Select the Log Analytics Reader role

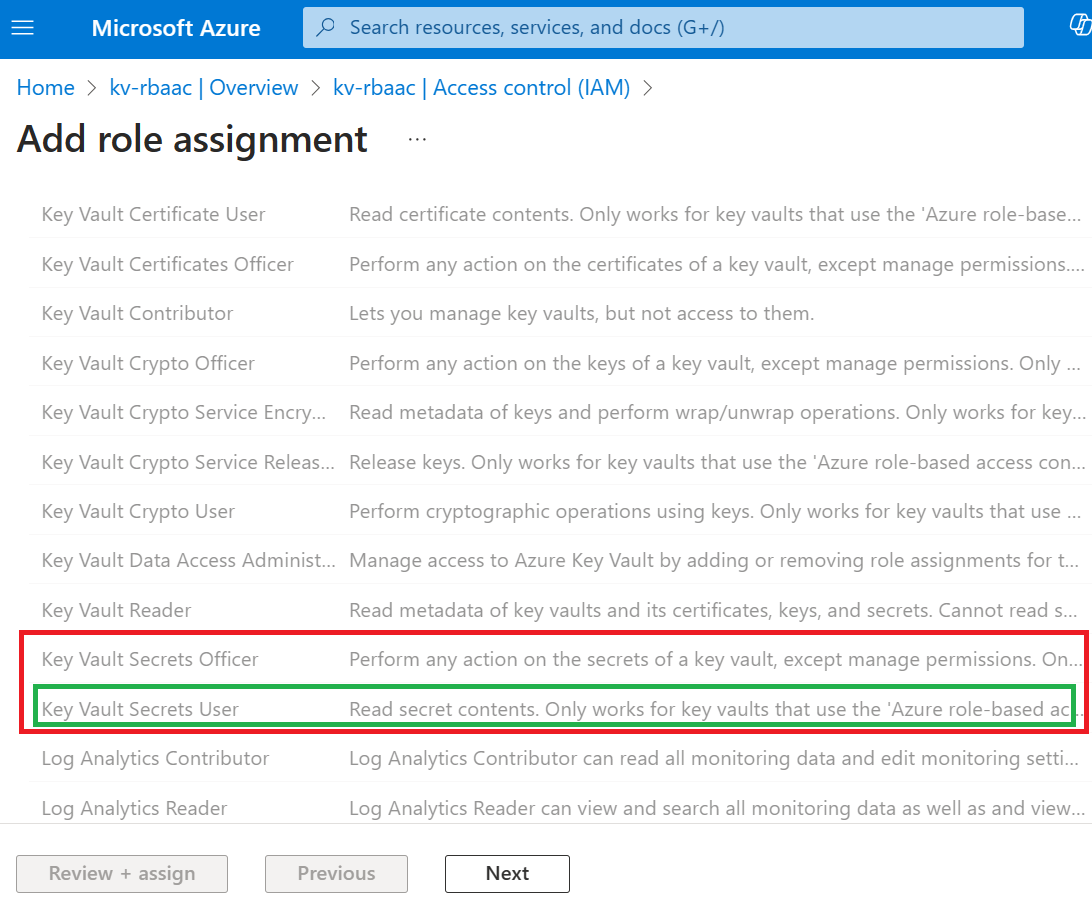(x=134, y=808)
